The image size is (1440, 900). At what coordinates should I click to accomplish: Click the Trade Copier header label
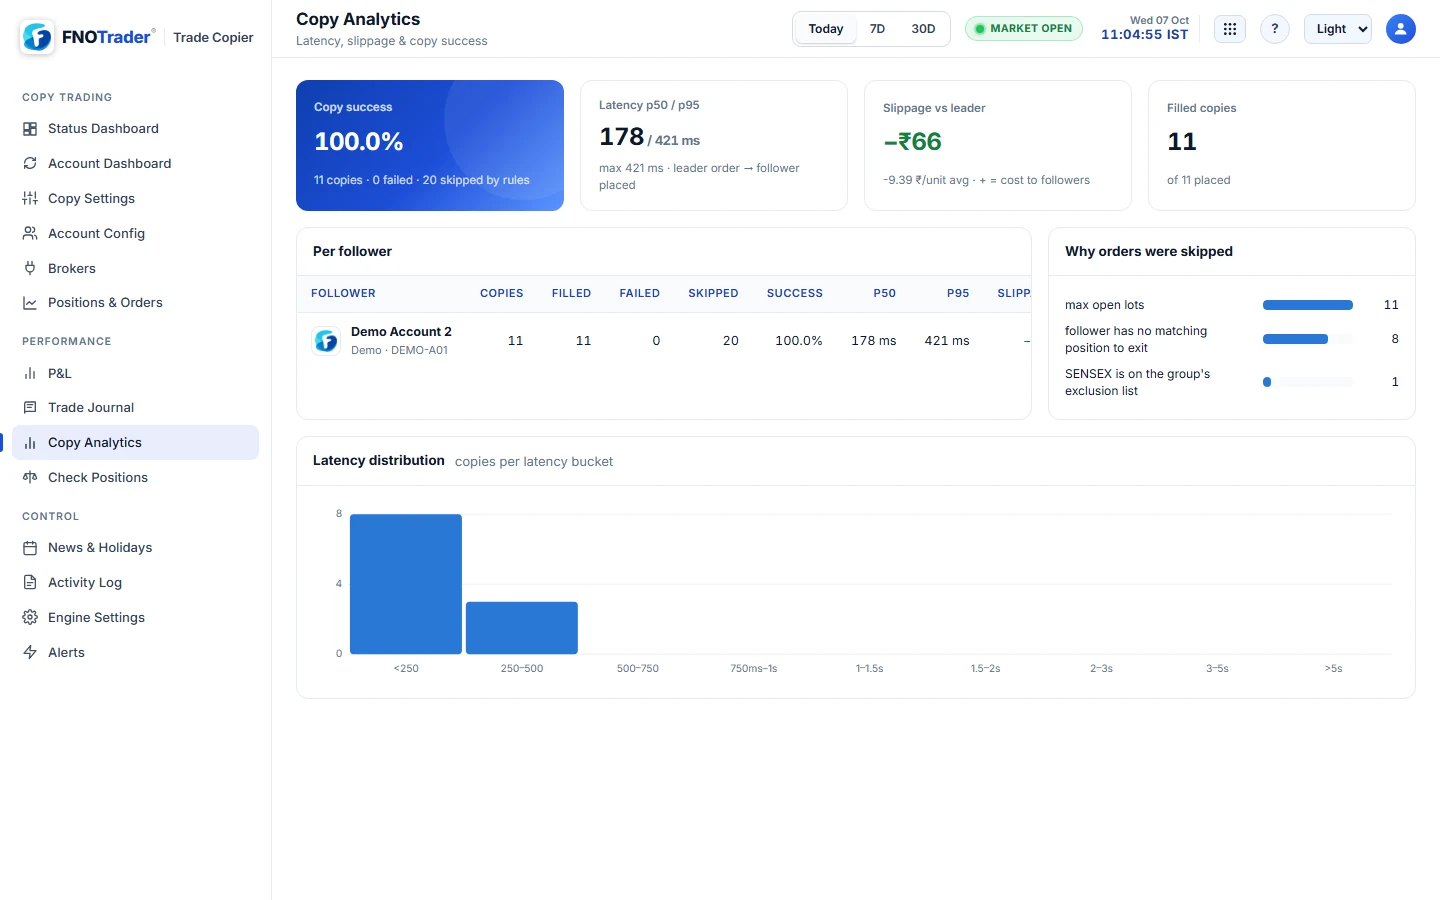(x=213, y=37)
